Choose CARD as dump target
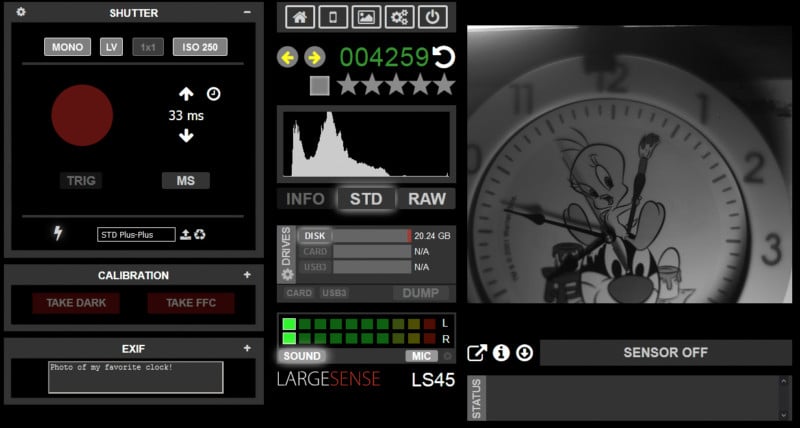Screen dimensions: 800x428 (x=299, y=293)
